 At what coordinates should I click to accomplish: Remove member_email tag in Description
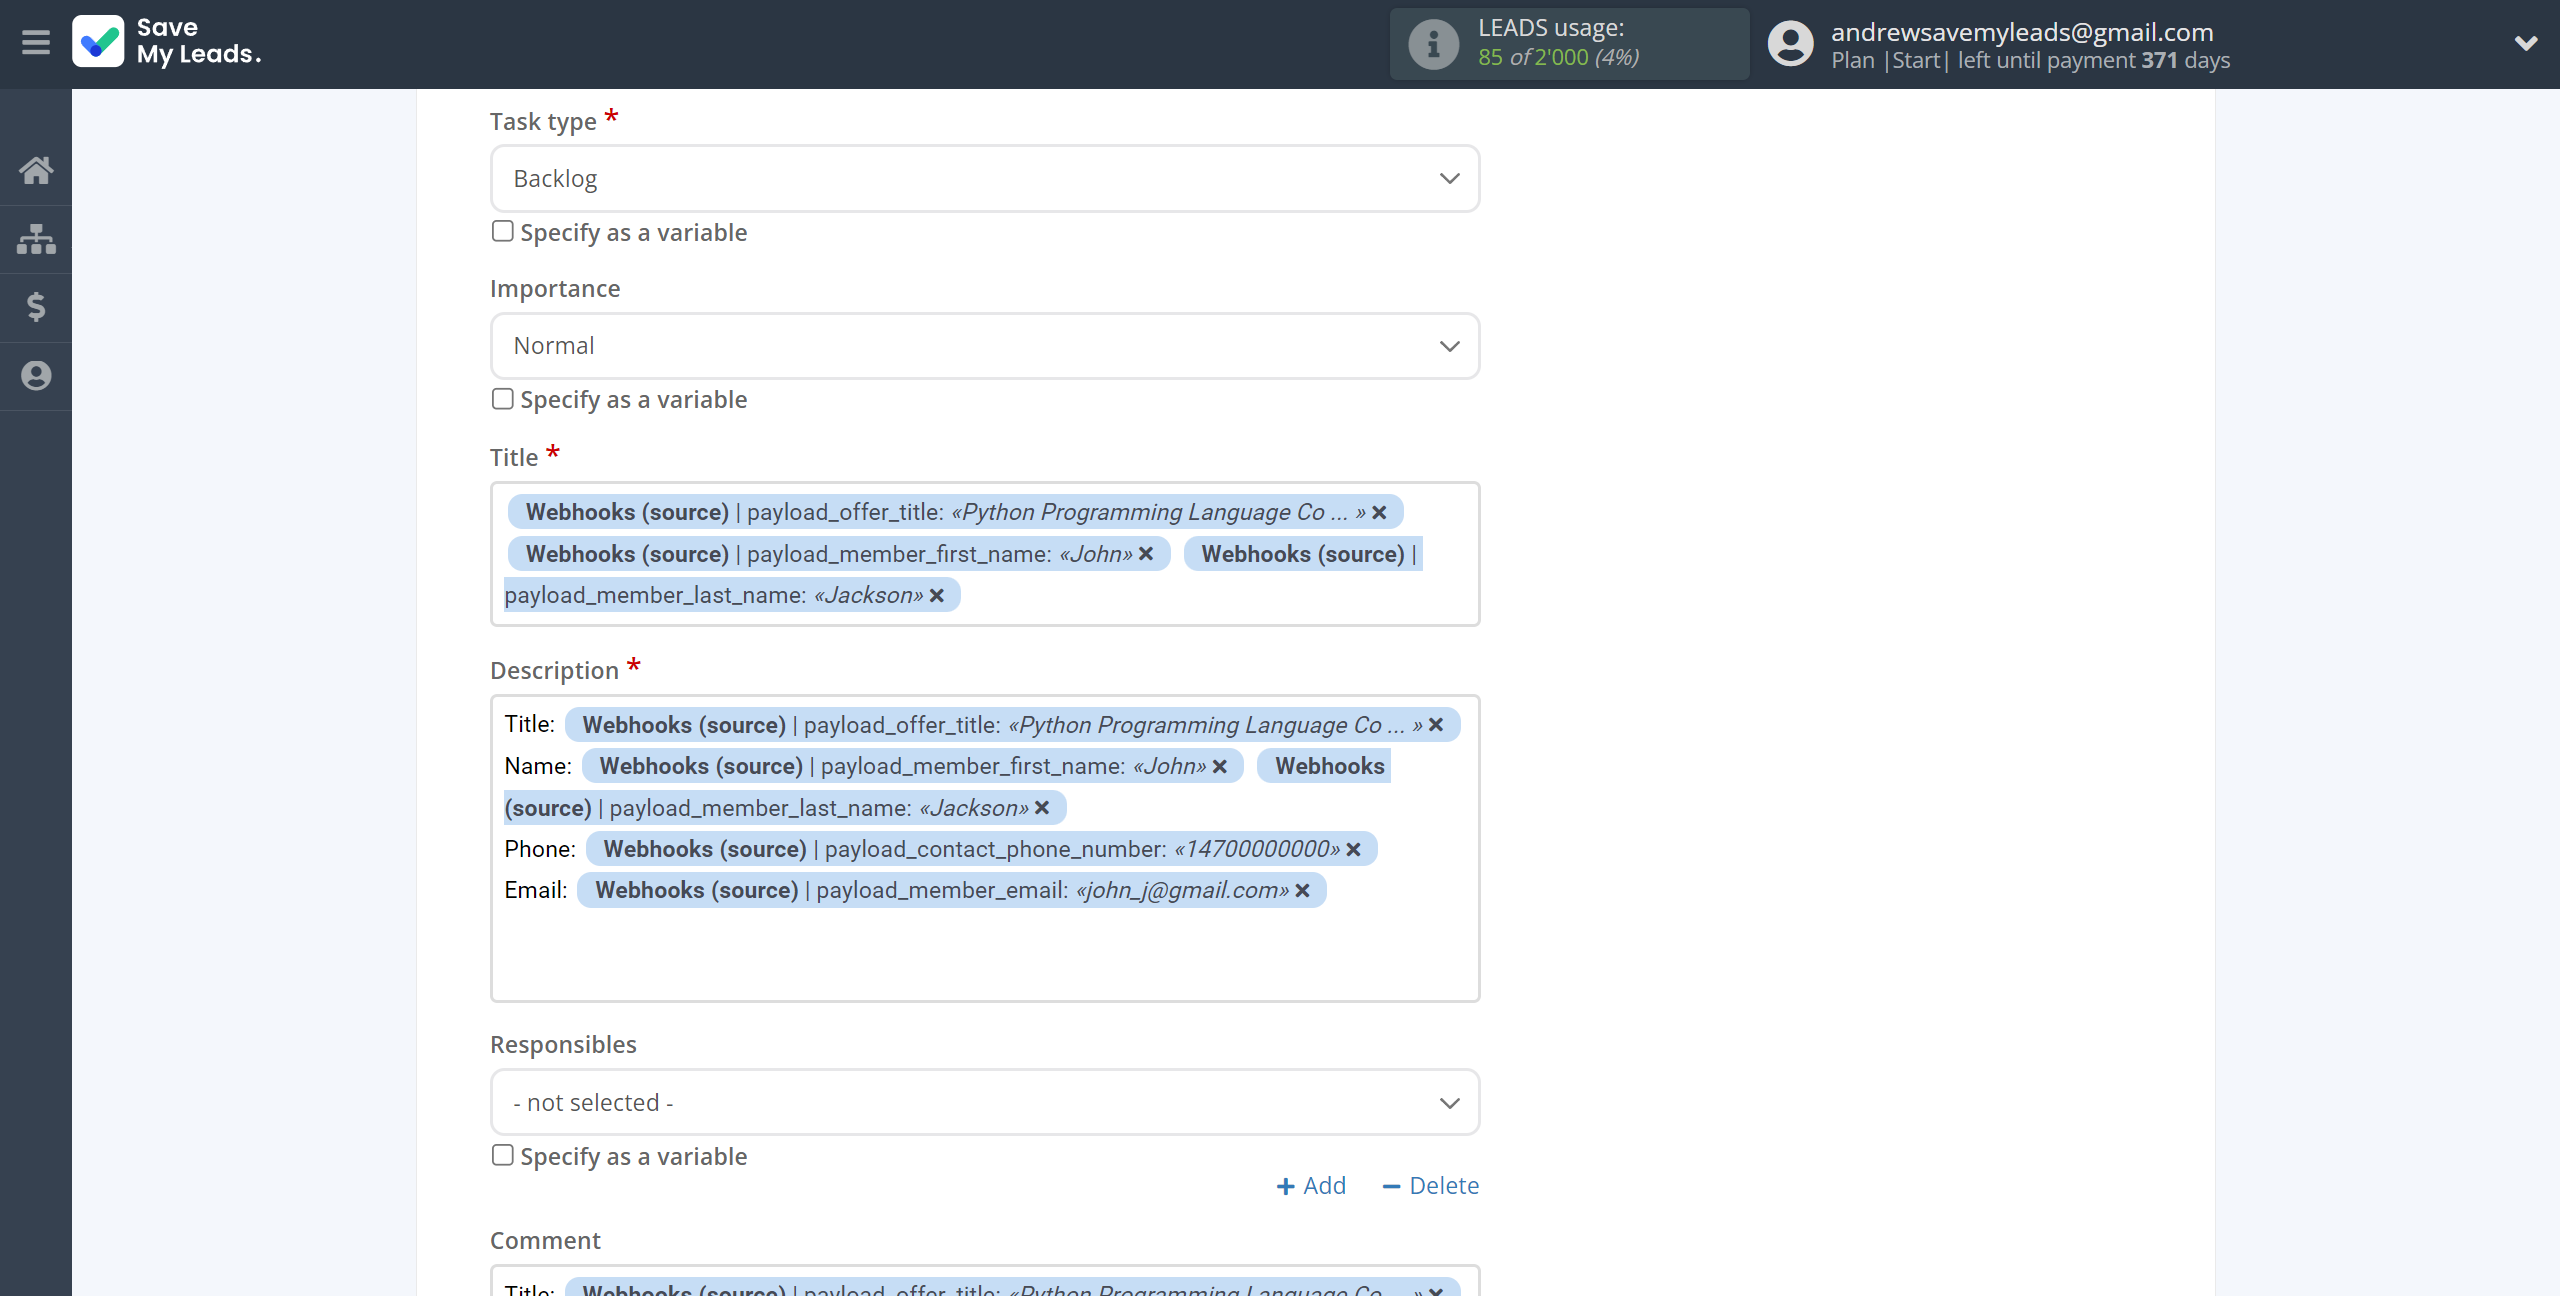pos(1302,891)
